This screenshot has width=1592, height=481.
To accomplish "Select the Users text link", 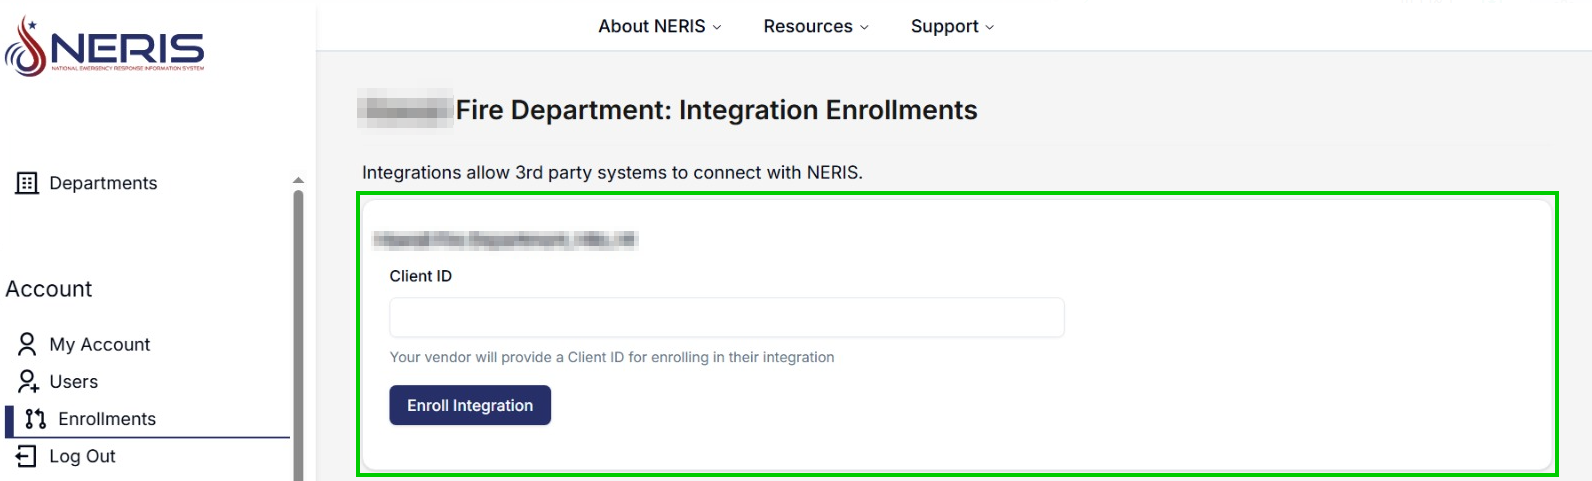I will (74, 382).
